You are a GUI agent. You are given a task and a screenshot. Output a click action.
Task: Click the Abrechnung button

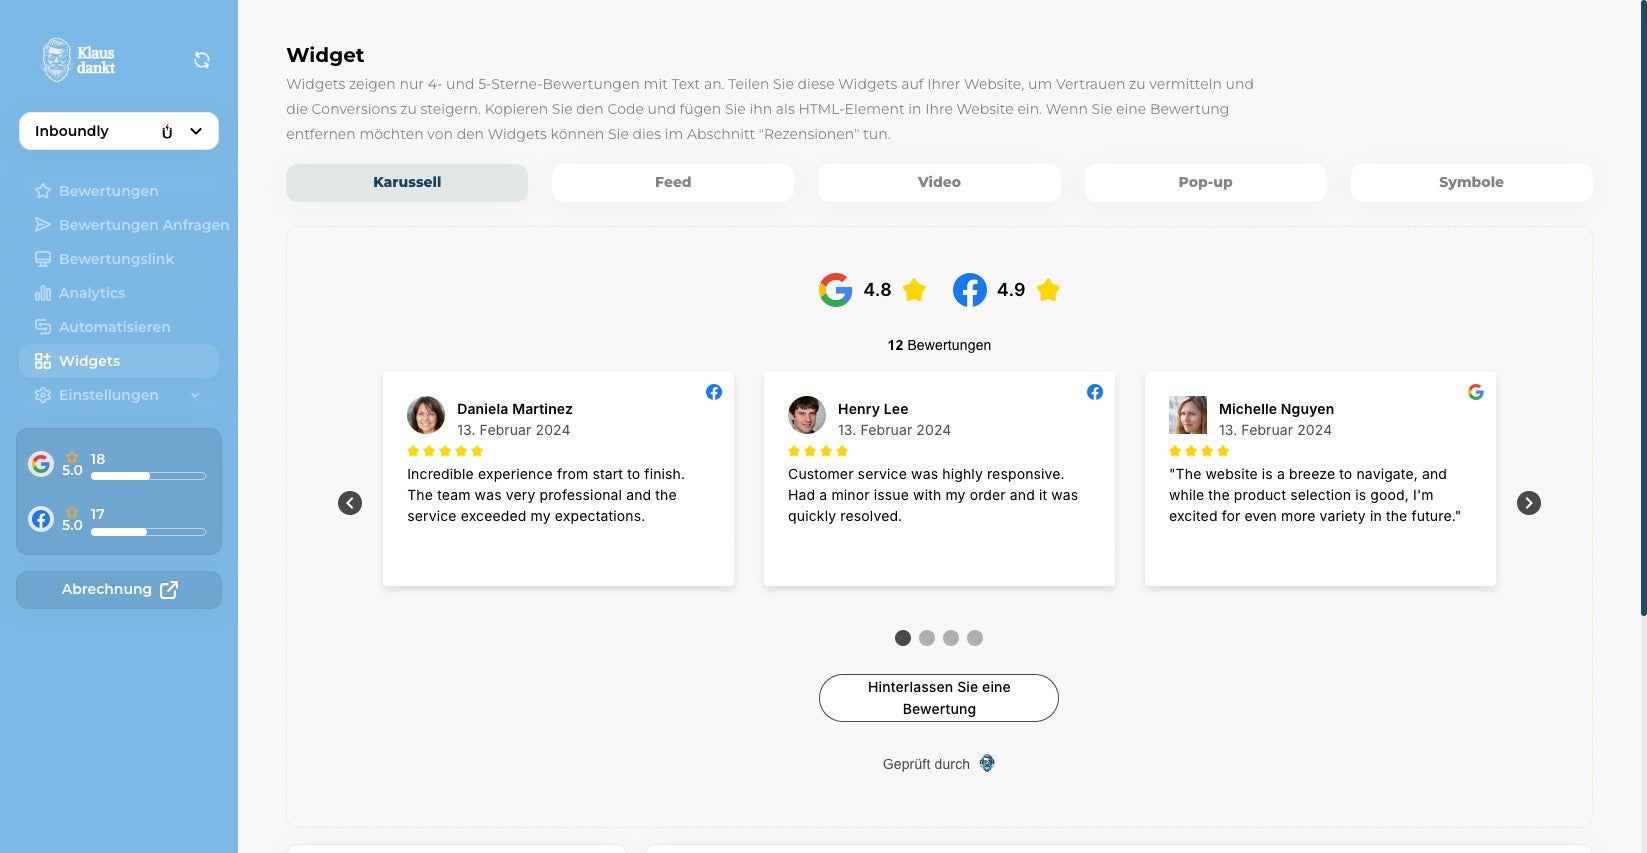coord(119,590)
